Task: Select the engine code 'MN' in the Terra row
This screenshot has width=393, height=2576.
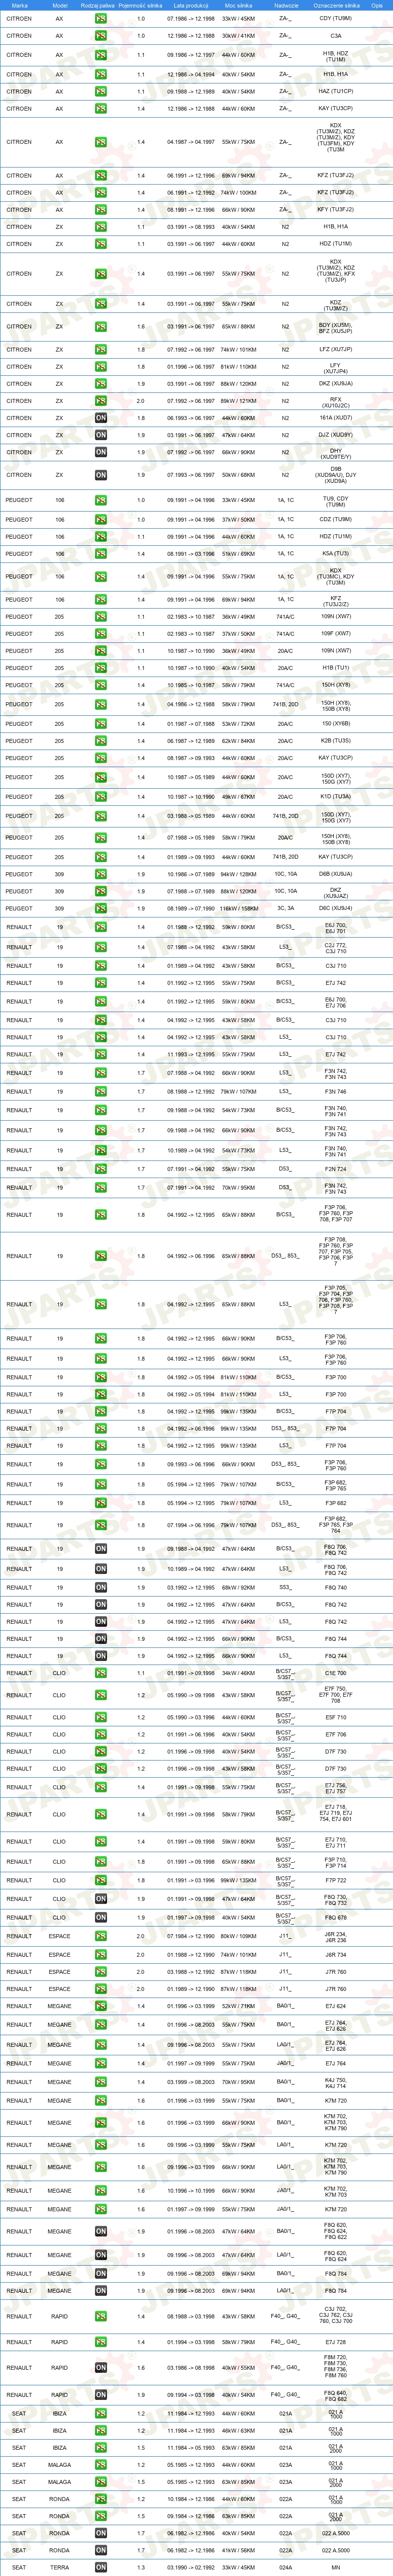Action: point(336,2567)
